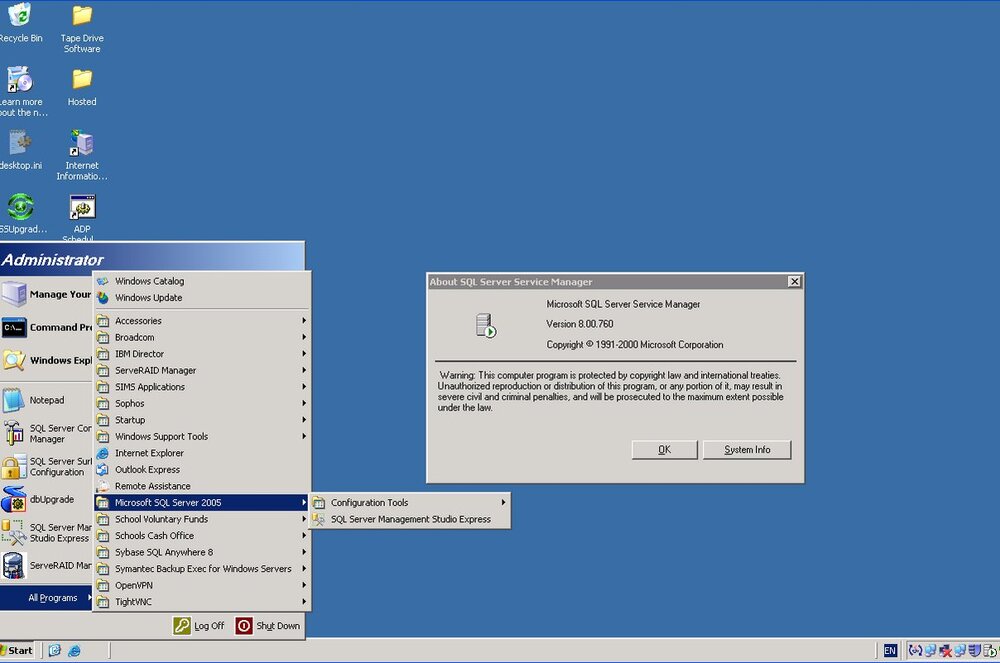Click the Copyright 1991-2000 Microsoft Corporation text
Screen dimensions: 1000x663
point(635,345)
